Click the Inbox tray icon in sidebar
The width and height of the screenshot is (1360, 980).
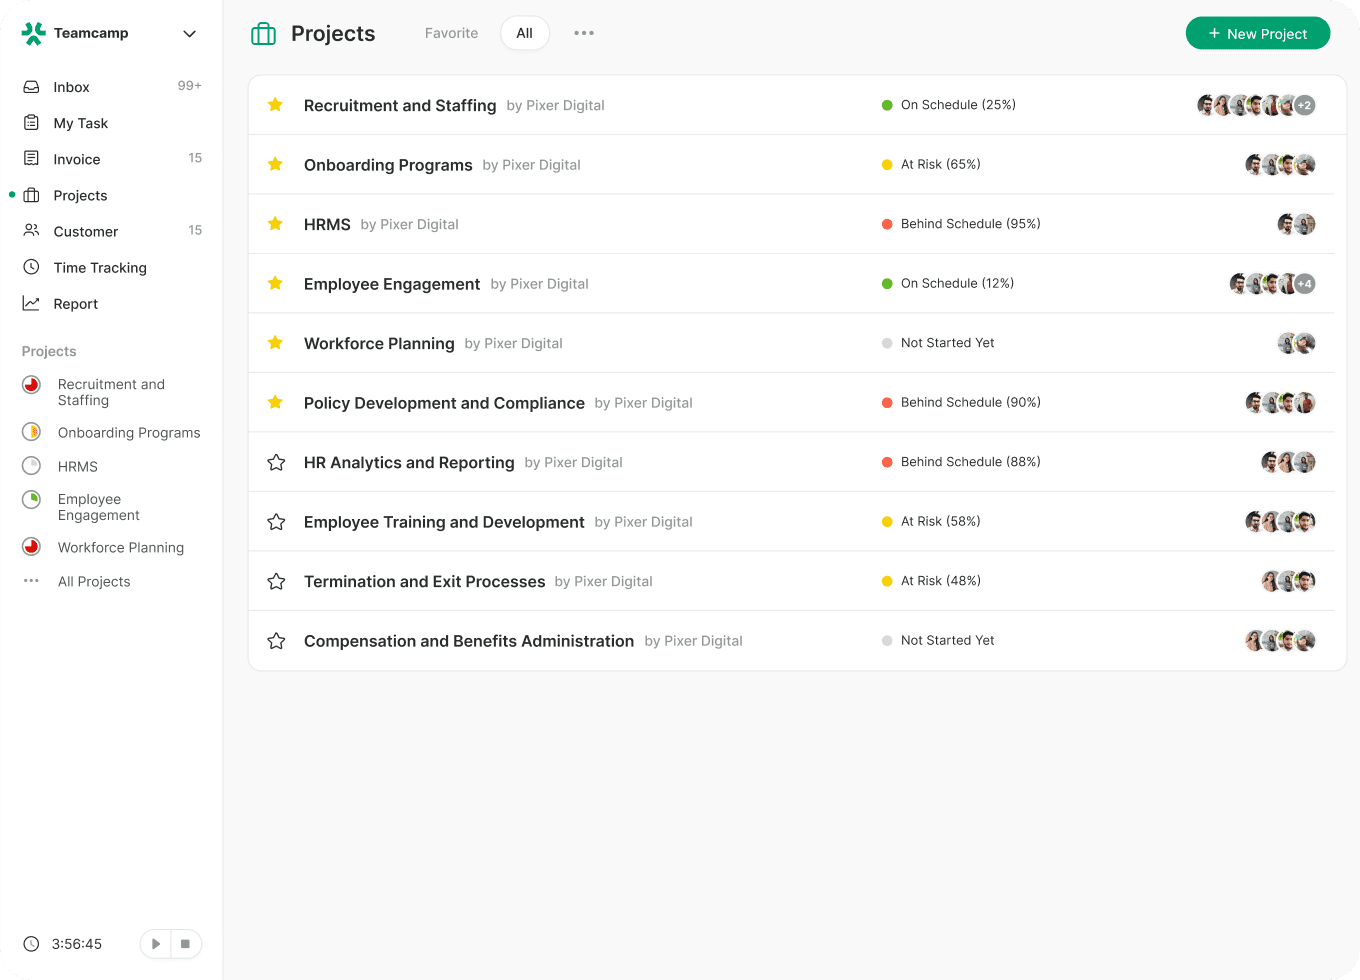(31, 87)
